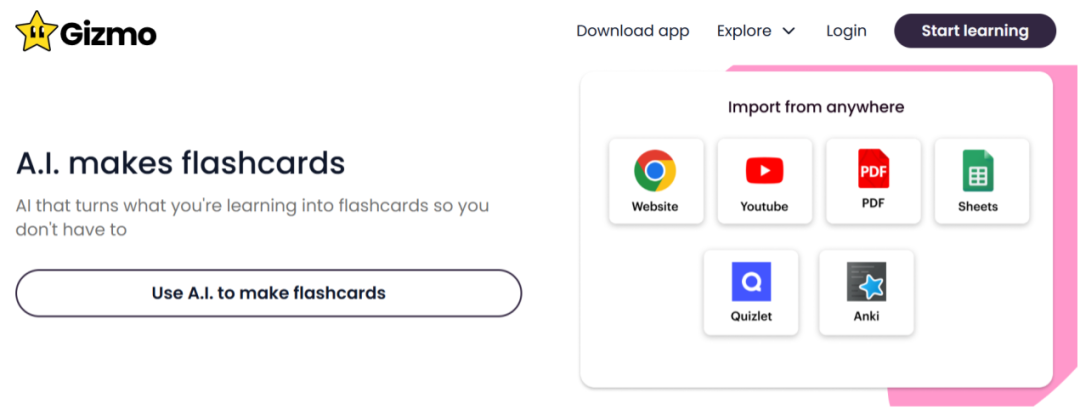Click Use A.I. to make flashcards button
This screenshot has height=410, width=1080.
point(268,293)
